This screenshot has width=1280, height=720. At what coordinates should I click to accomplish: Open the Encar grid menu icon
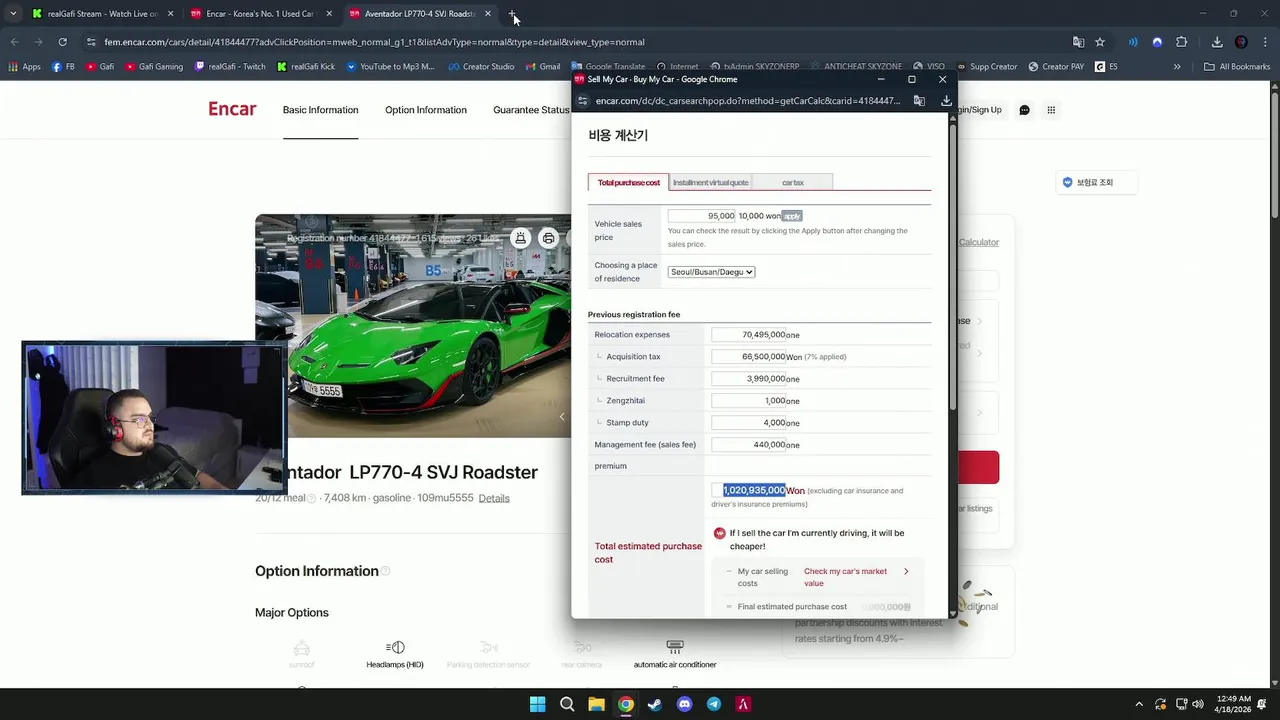[x=1051, y=110]
